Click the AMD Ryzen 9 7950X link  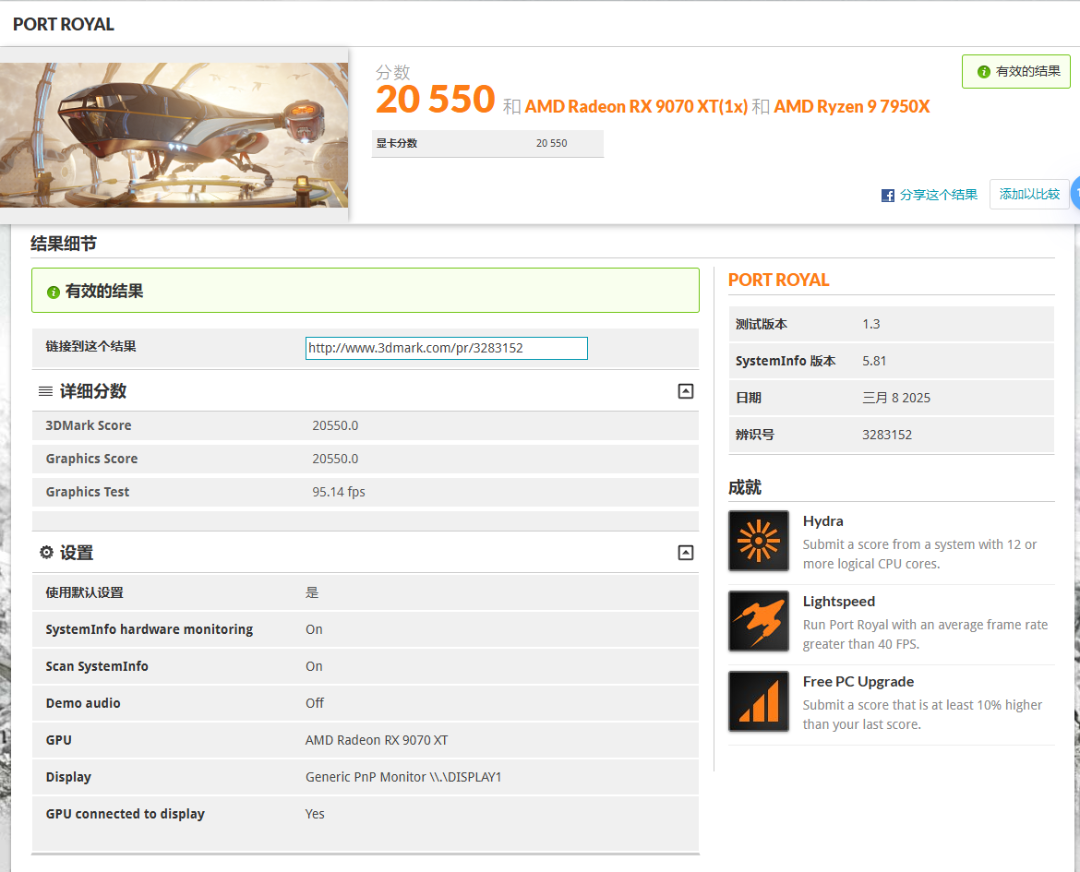(x=851, y=106)
